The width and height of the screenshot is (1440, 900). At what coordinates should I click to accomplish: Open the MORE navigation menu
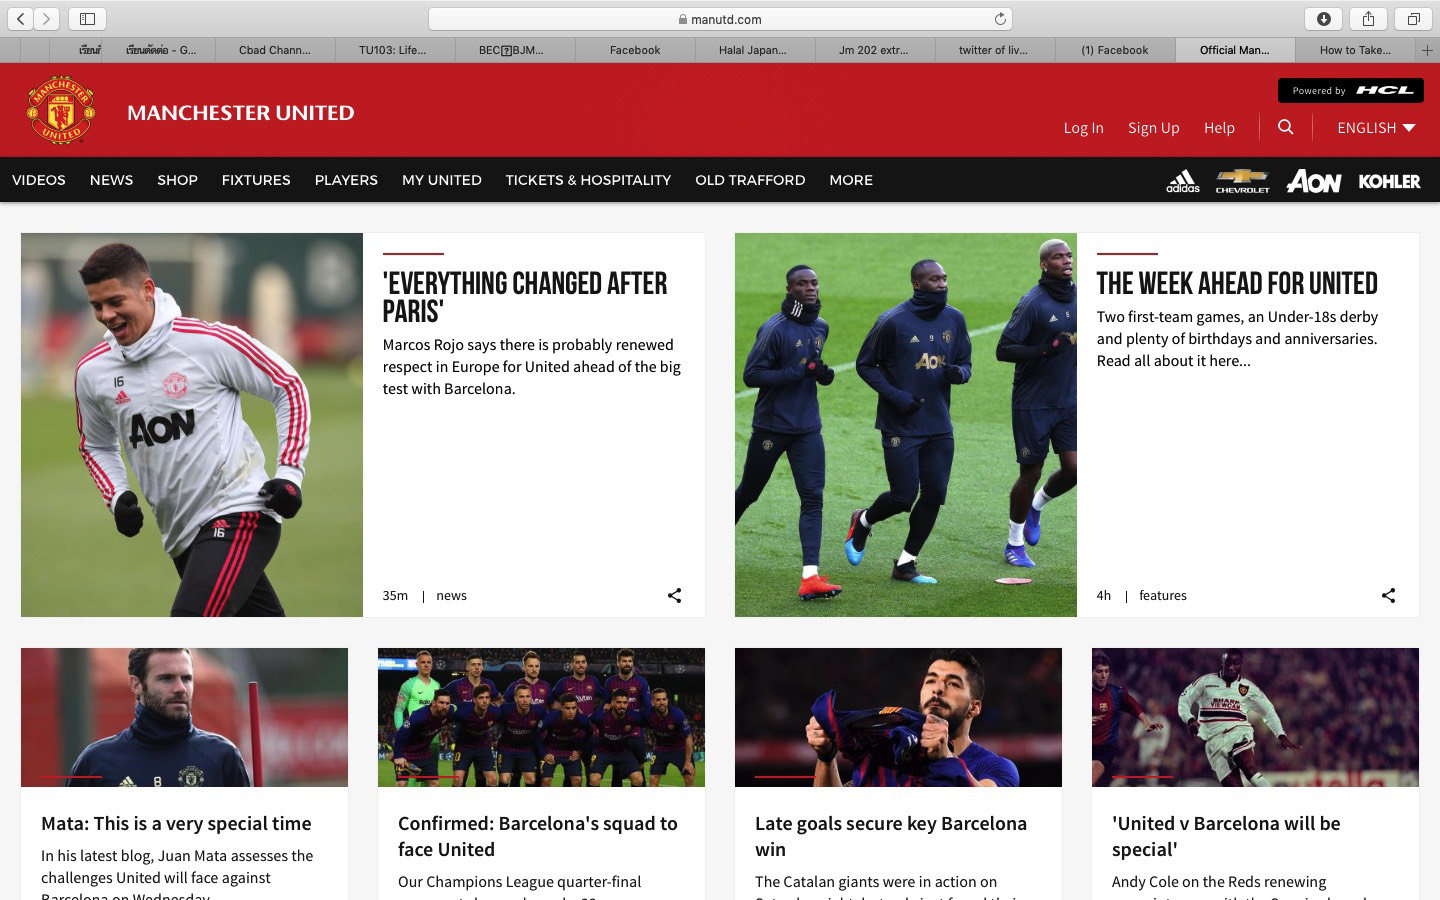coord(851,180)
